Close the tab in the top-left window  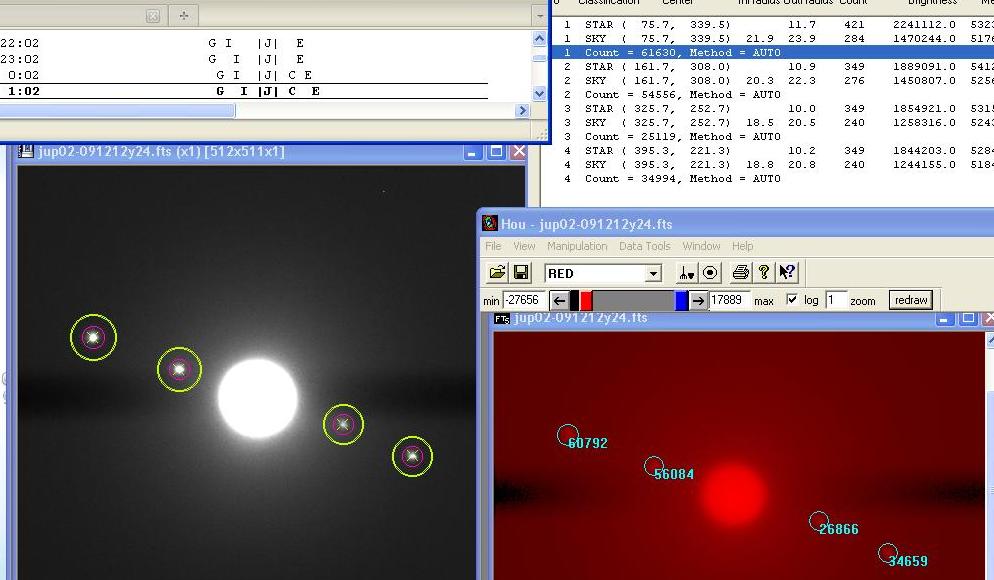(152, 16)
